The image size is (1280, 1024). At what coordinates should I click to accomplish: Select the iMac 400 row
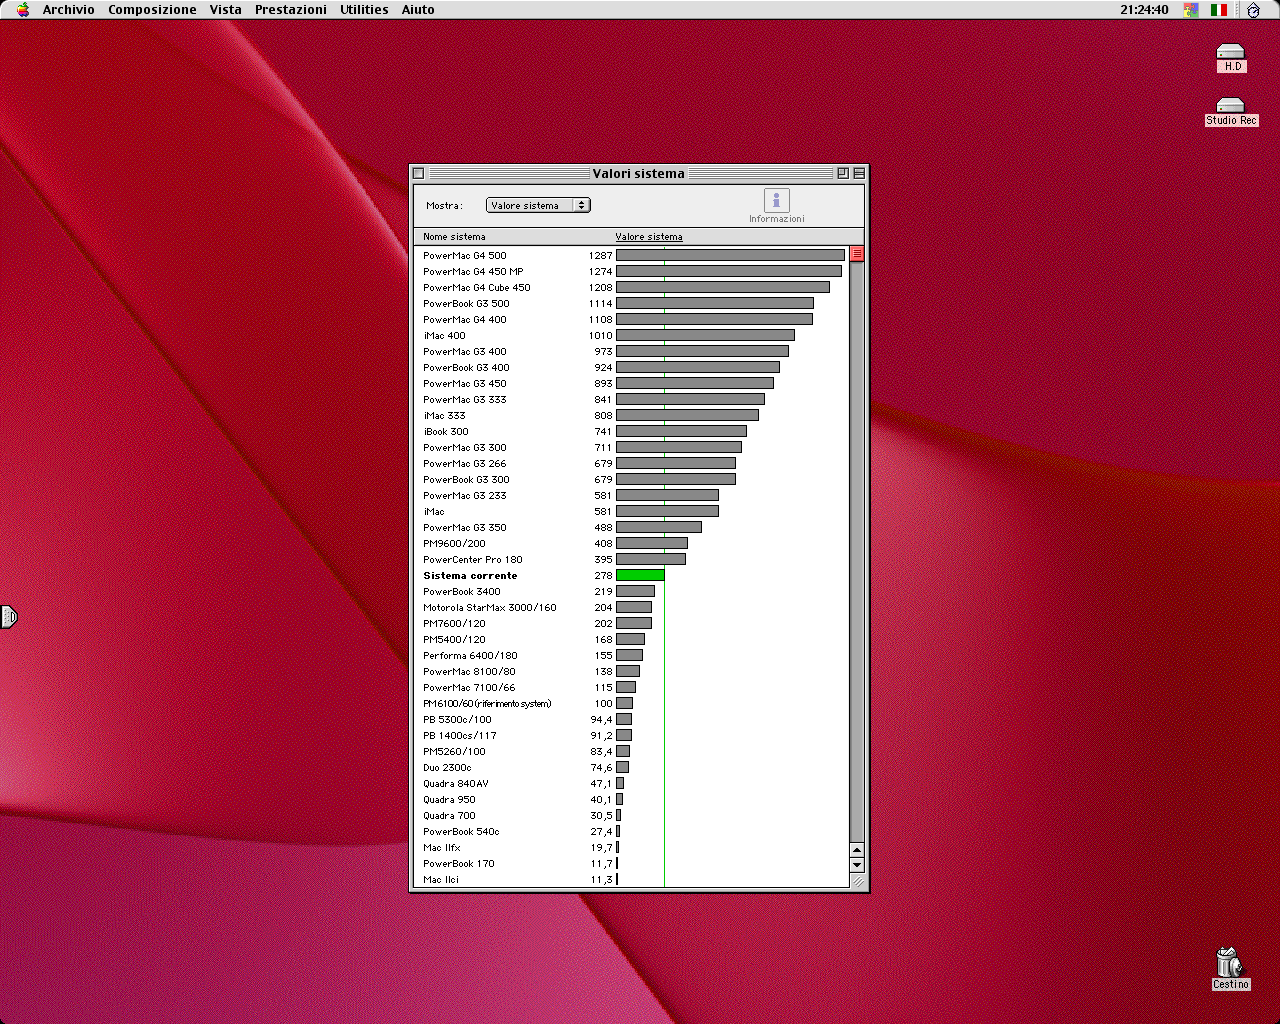point(632,335)
